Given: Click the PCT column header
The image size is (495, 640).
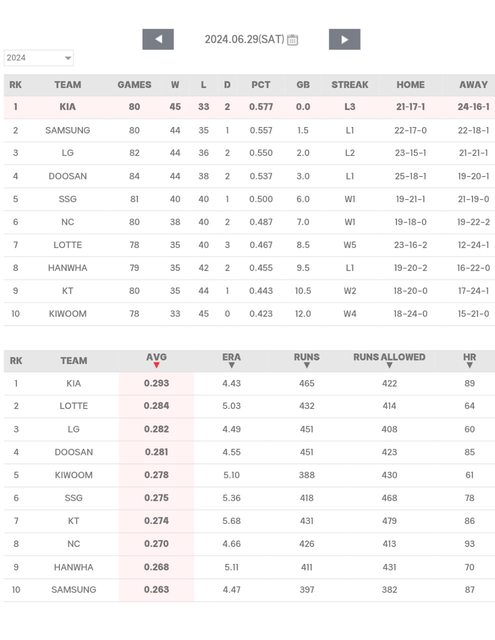Looking at the screenshot, I should (x=261, y=84).
